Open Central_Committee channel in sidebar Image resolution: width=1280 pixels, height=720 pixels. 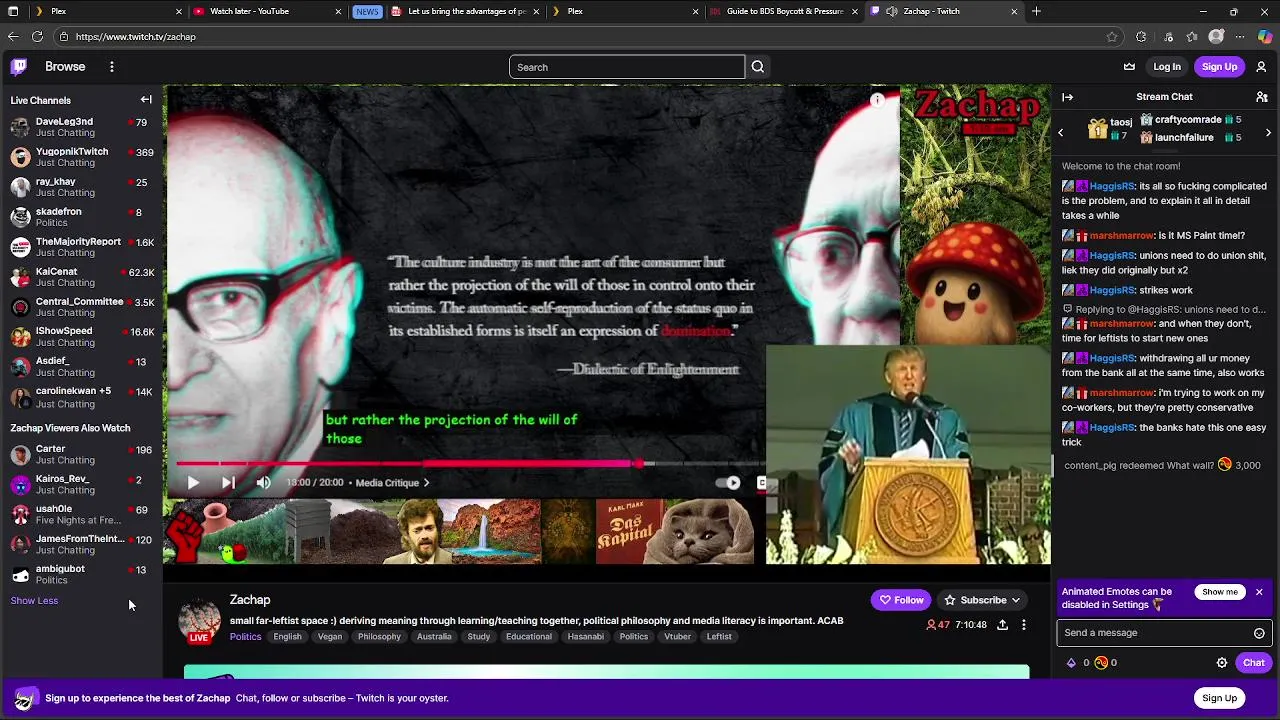(x=82, y=307)
